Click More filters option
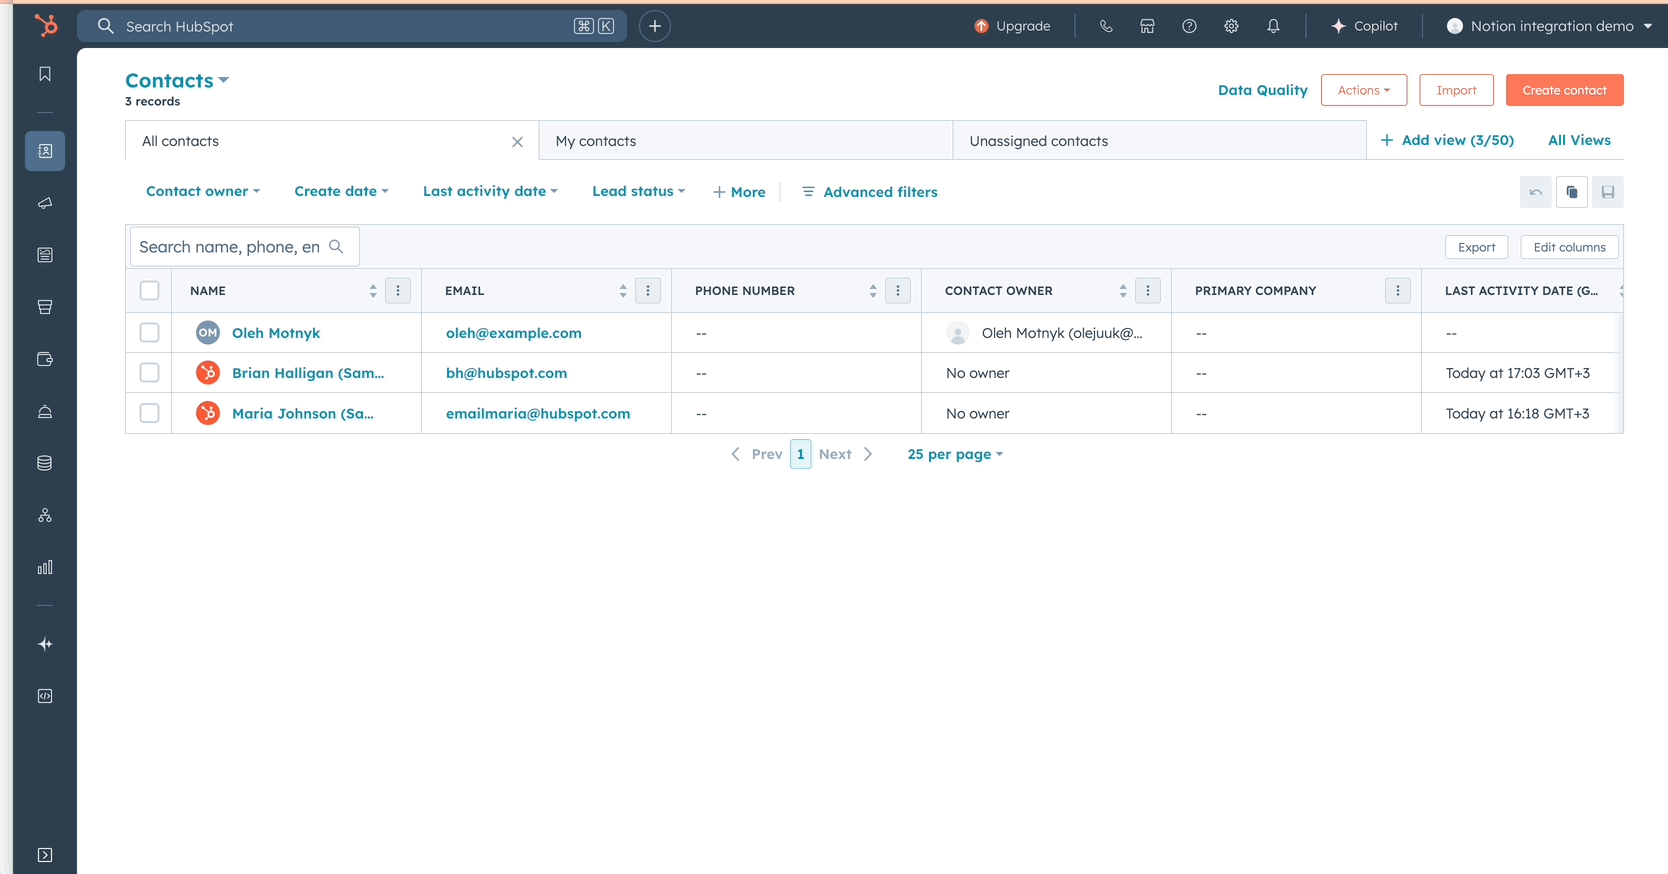 (x=739, y=192)
